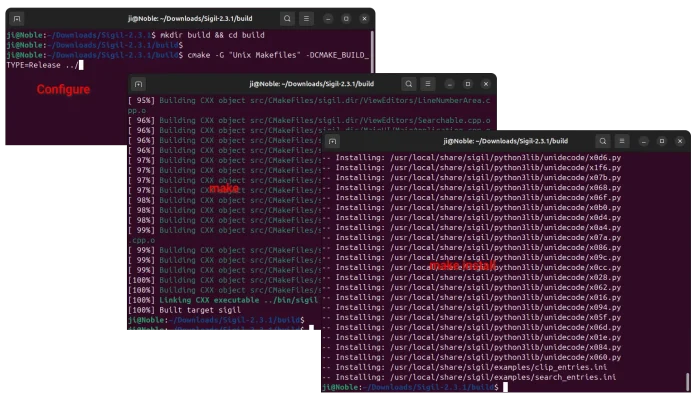Close the Configure terminal window
The image size is (700, 397).
point(364,19)
